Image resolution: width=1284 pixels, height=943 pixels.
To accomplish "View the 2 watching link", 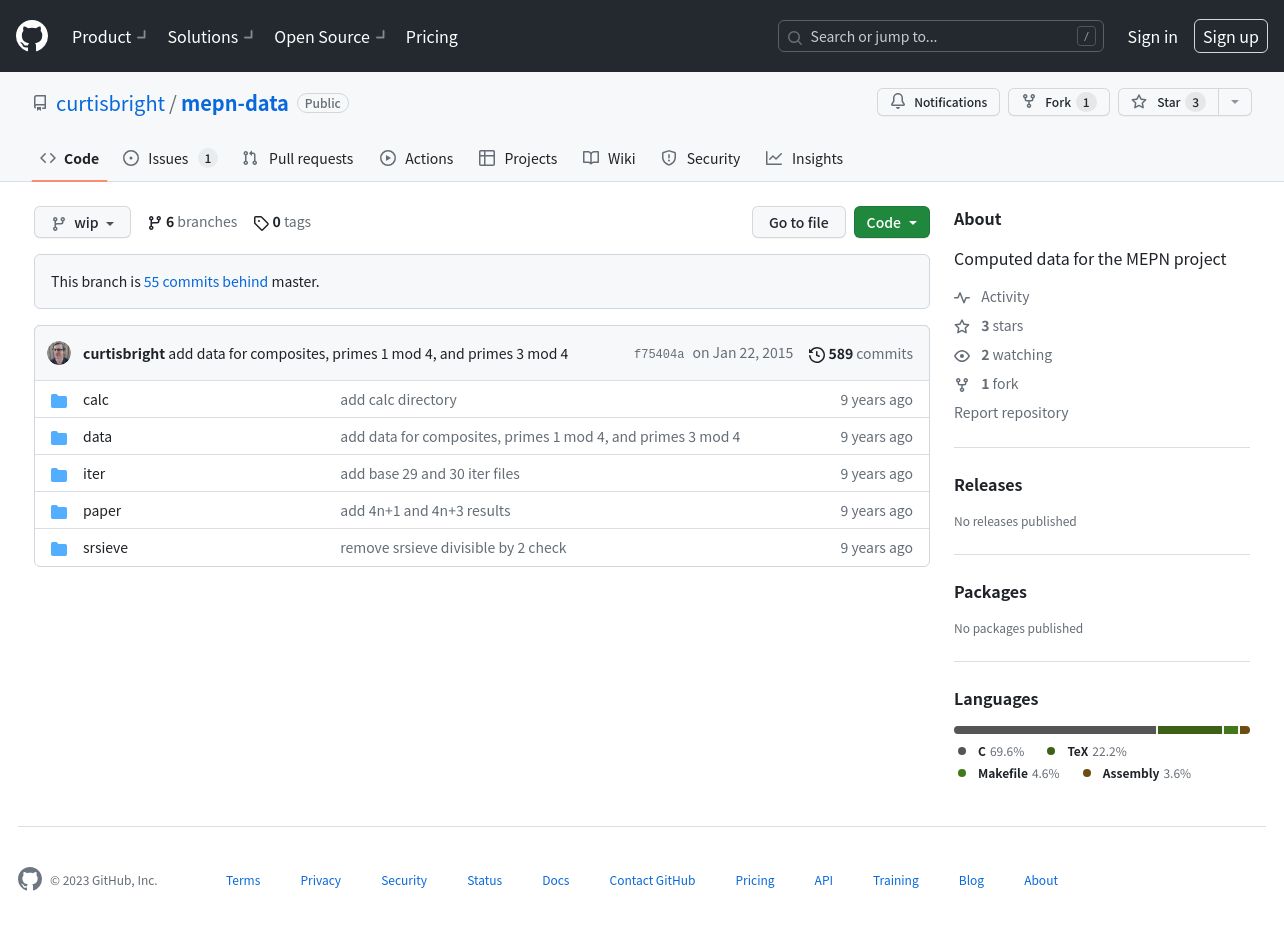I will (x=1003, y=355).
